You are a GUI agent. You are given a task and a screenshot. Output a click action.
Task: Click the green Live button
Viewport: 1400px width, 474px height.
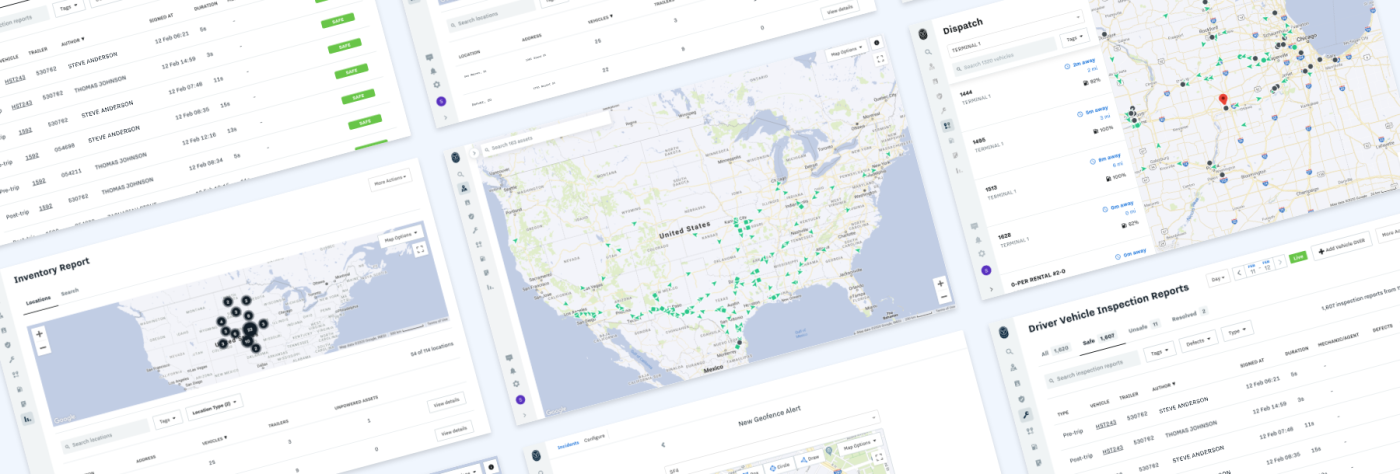tap(1297, 257)
